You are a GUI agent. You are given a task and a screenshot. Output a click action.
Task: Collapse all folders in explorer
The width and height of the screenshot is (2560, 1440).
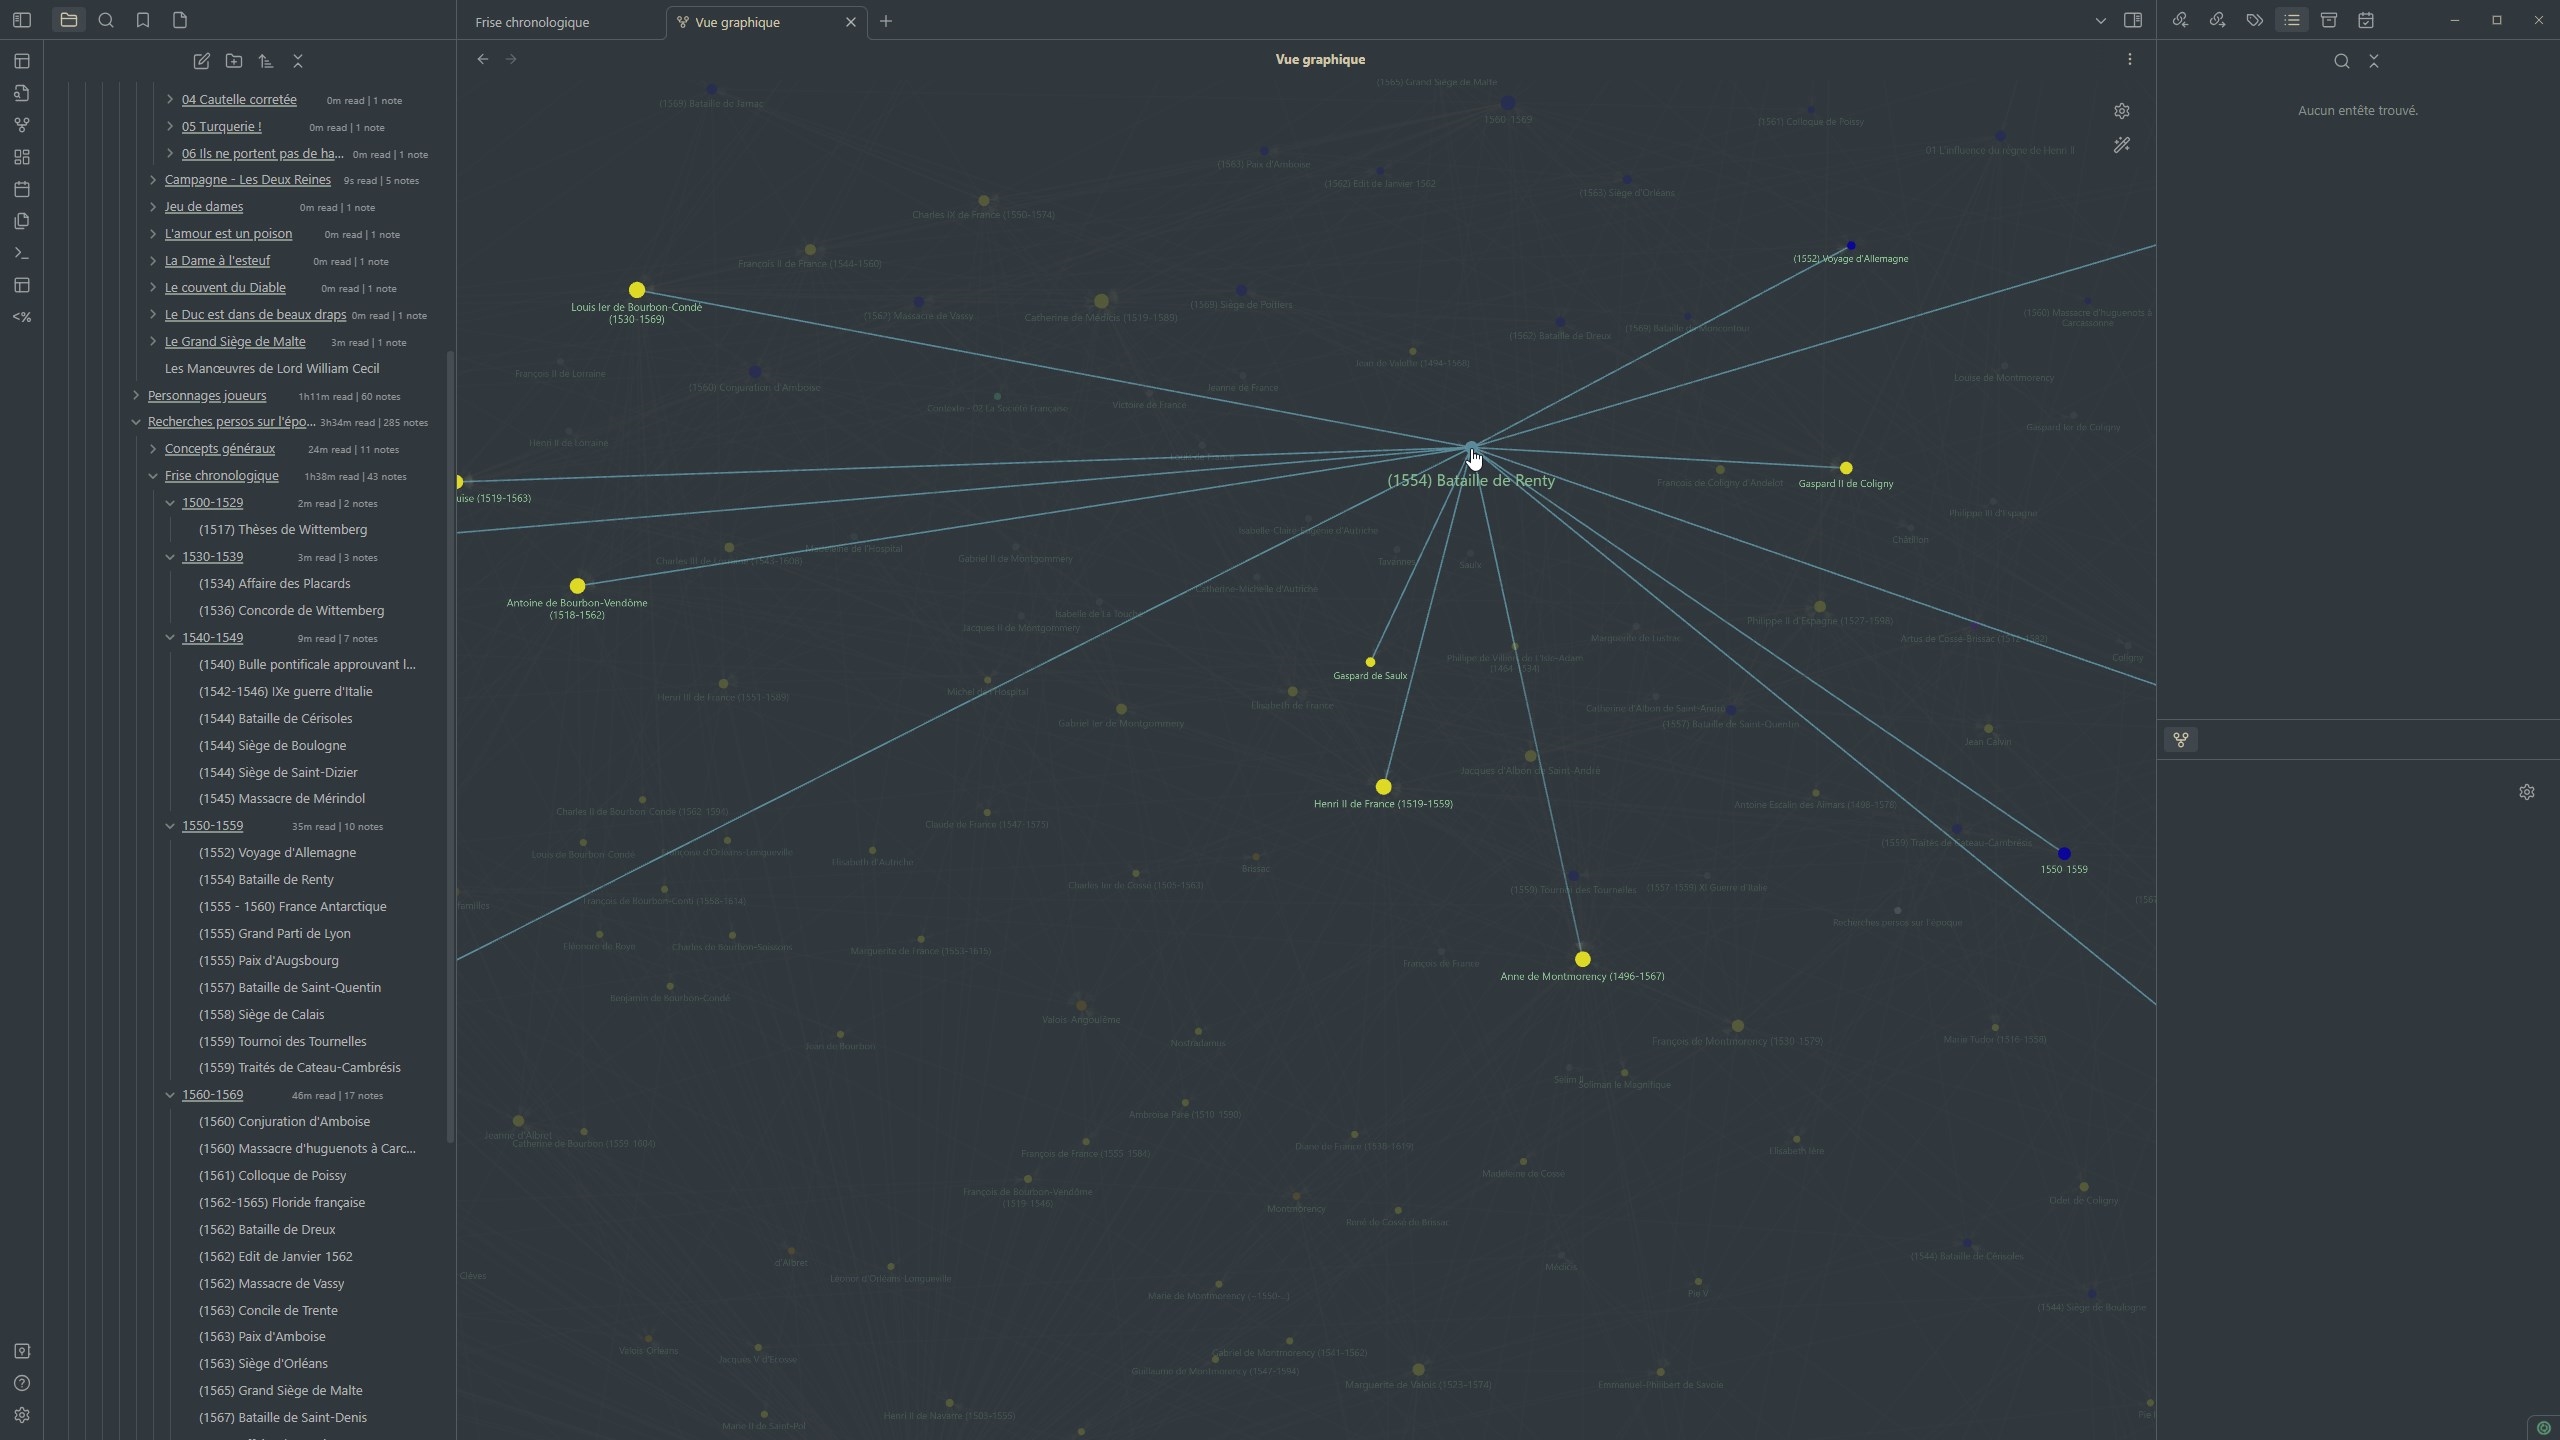[x=298, y=61]
